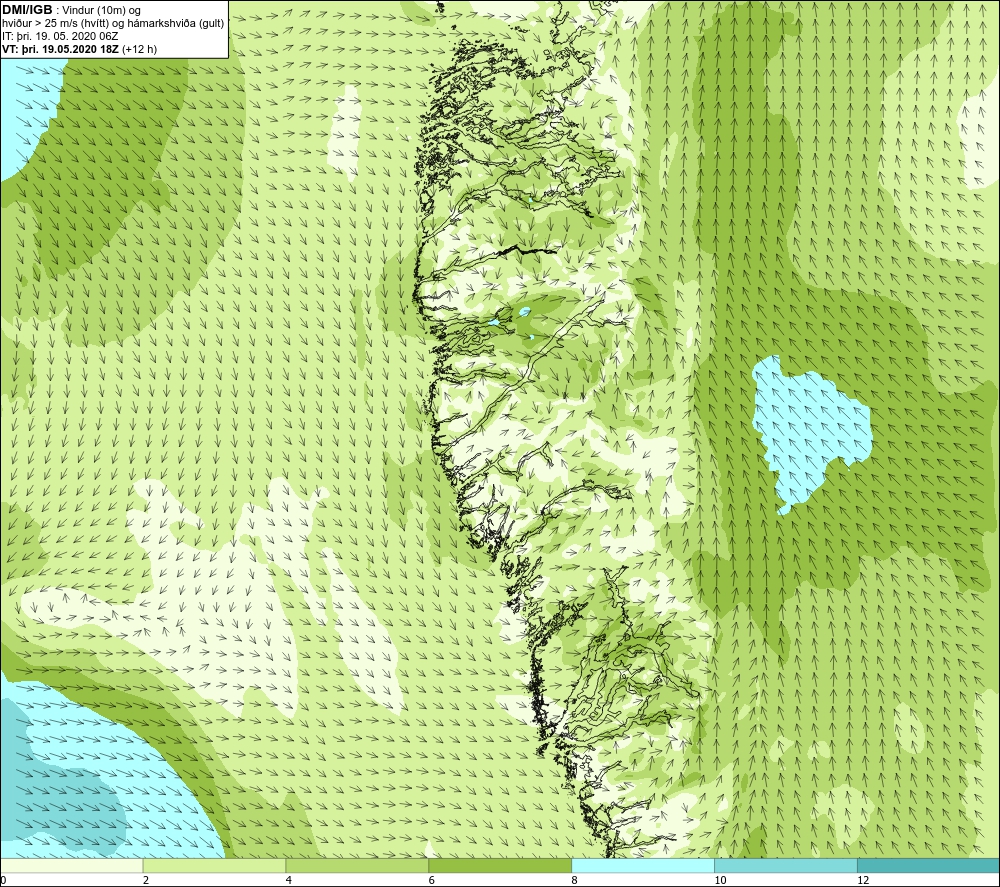Click the scale label '2'
The height and width of the screenshot is (887, 1000).
[146, 880]
